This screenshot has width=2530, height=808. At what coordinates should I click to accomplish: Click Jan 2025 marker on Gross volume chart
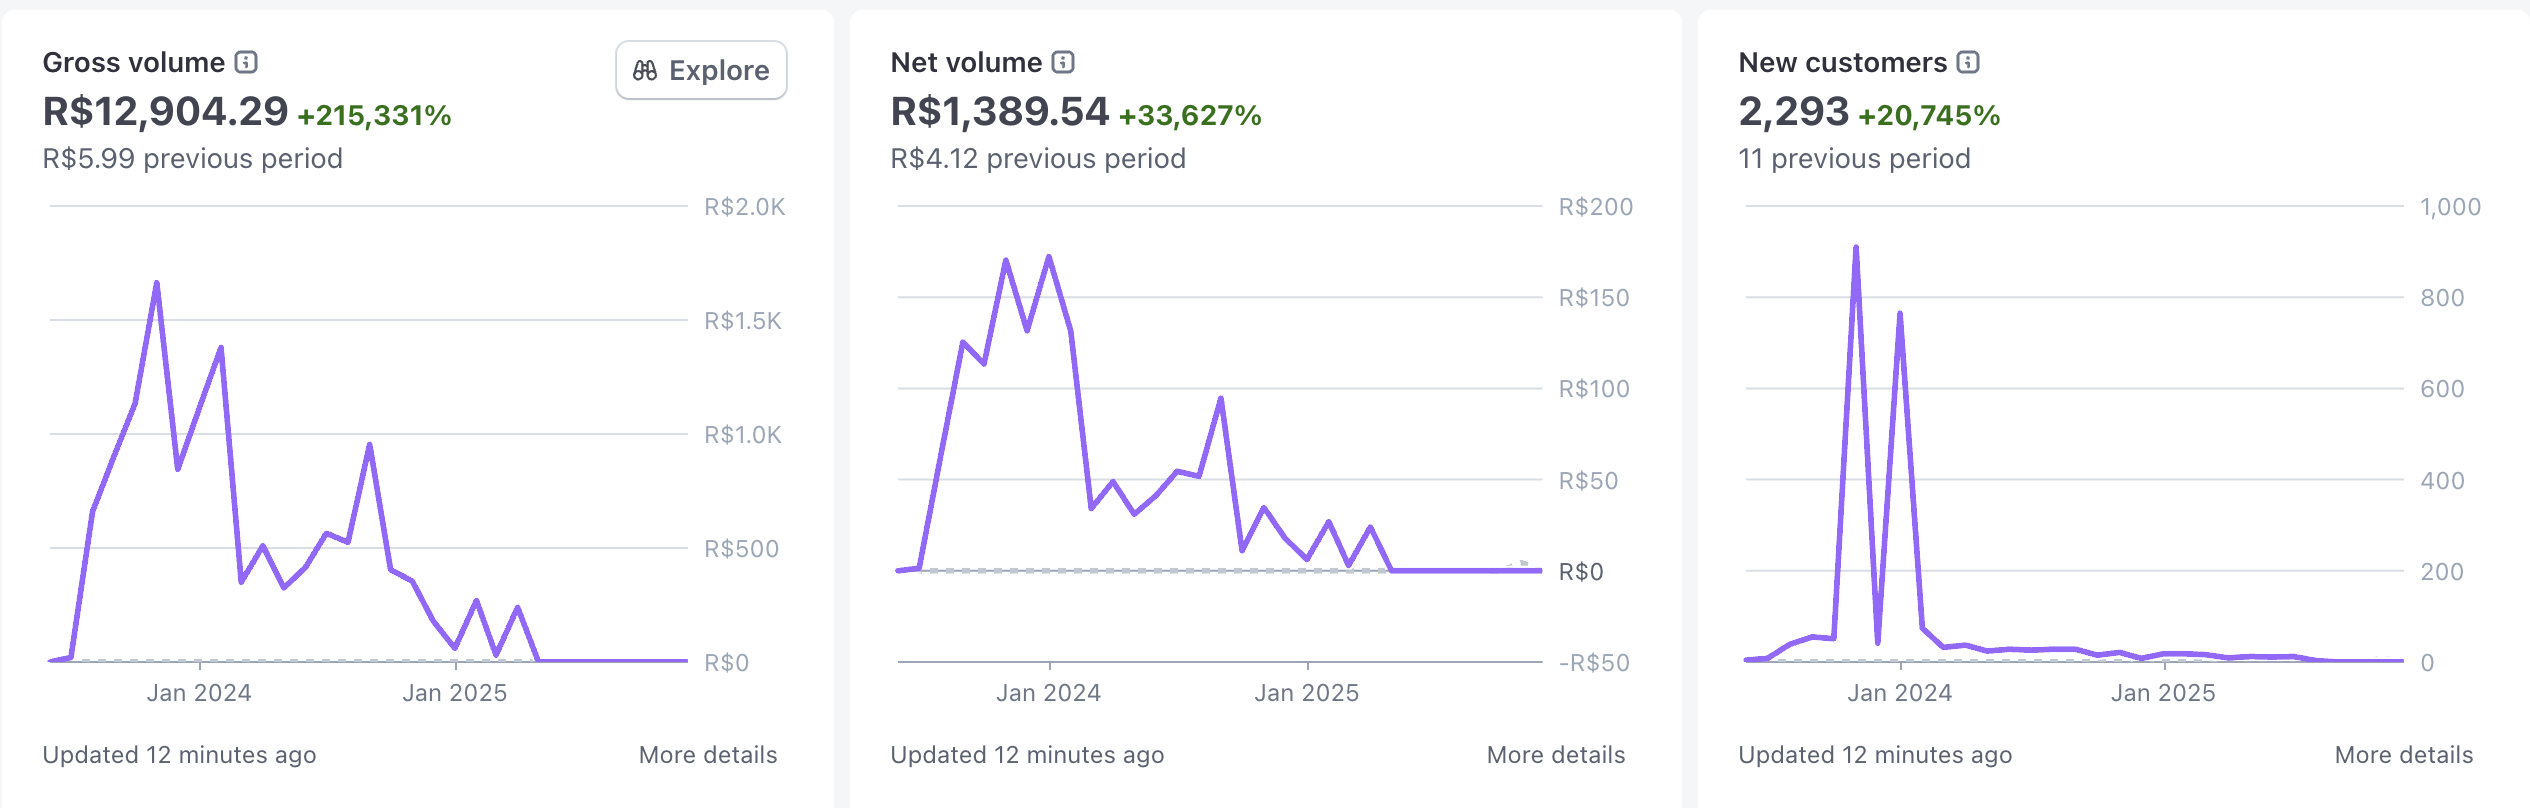[x=455, y=692]
